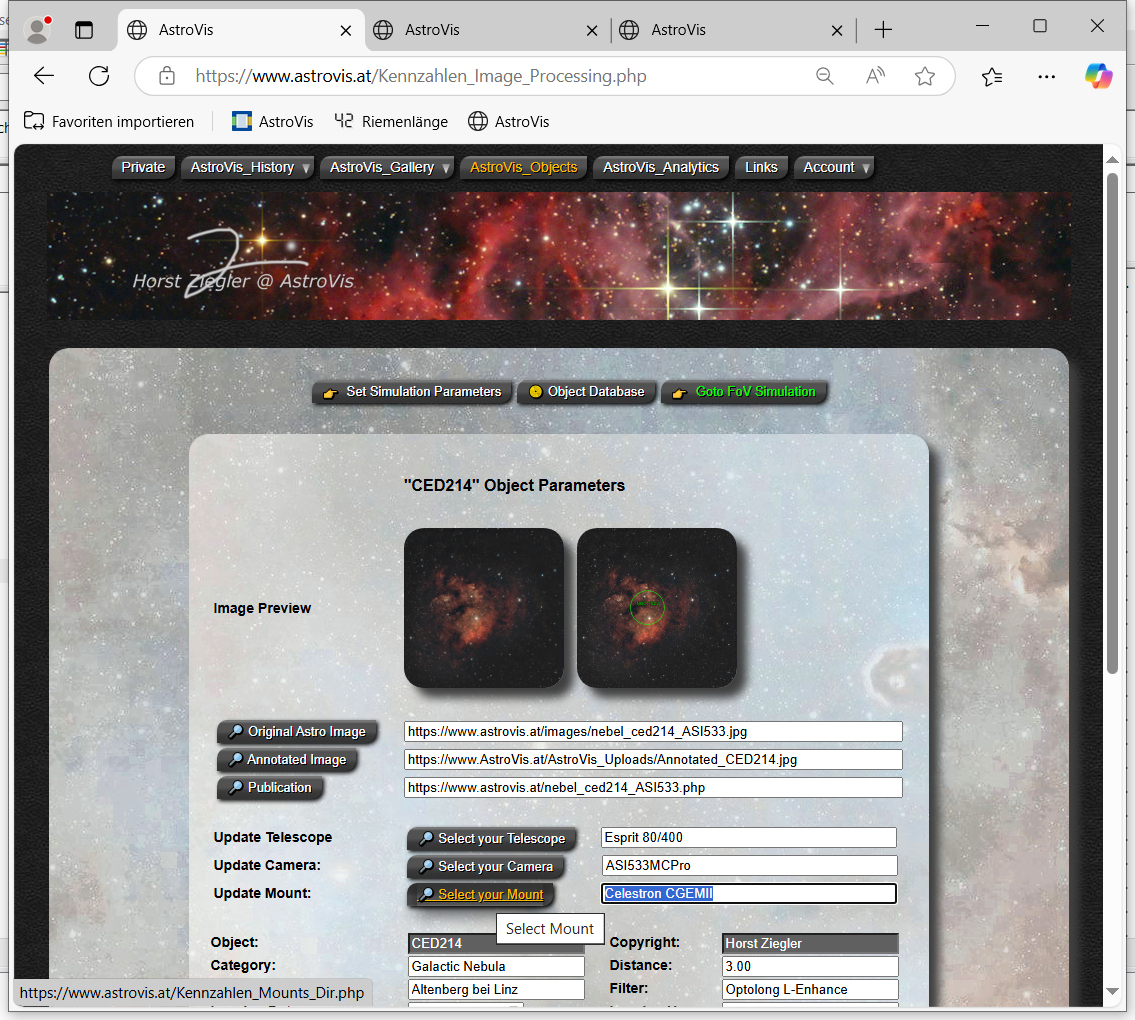1135x1020 pixels.
Task: Reload the current page
Action: pos(99,76)
